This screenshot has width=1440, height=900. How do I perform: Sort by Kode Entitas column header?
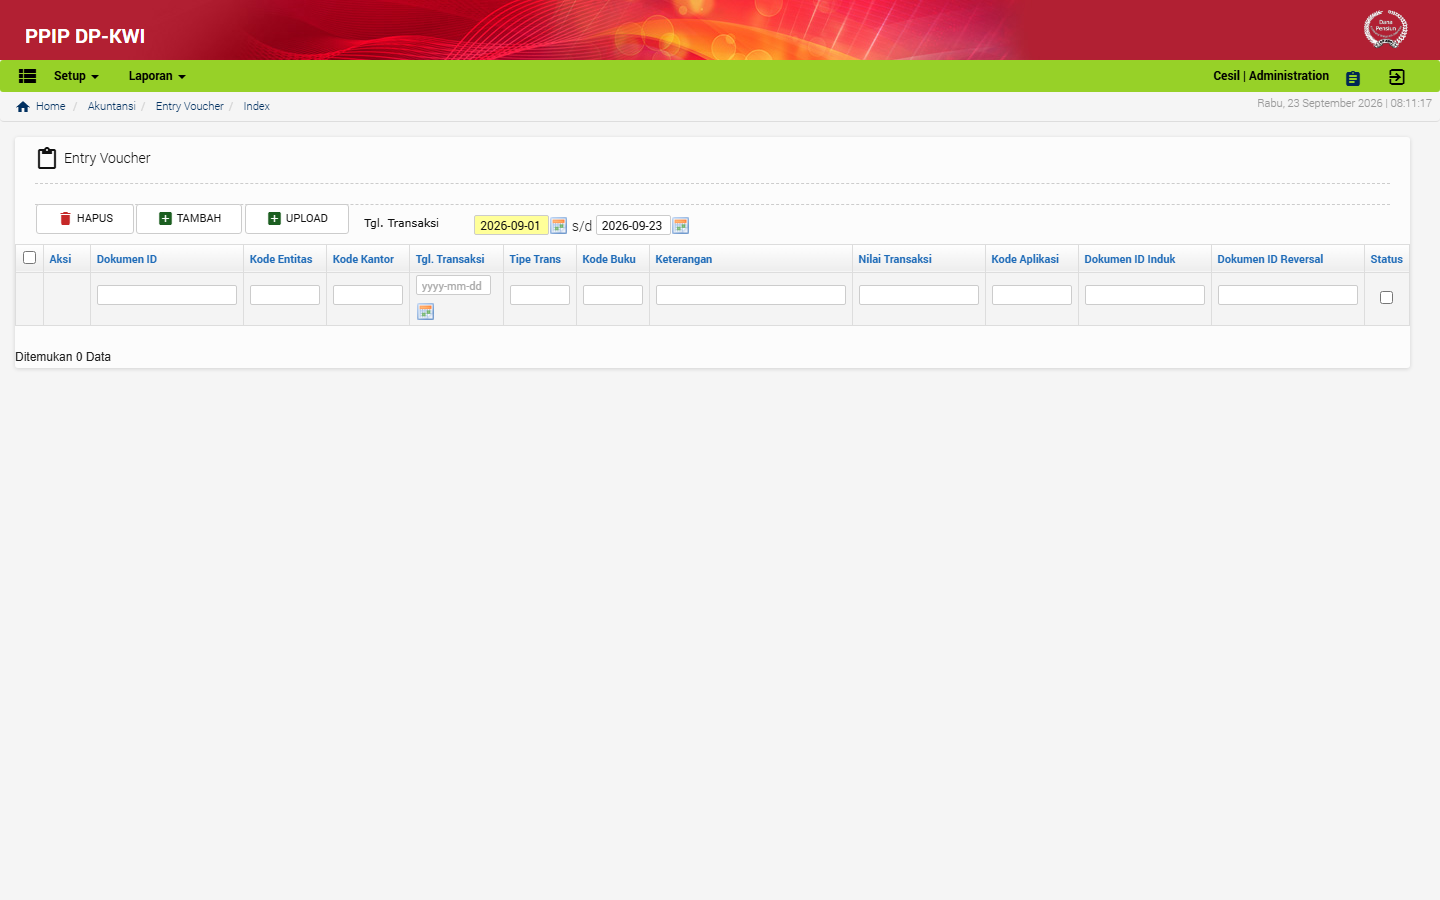pos(281,259)
